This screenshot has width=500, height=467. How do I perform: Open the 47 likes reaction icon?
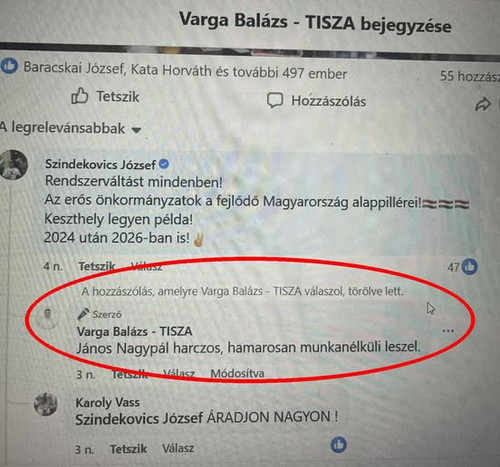[470, 267]
